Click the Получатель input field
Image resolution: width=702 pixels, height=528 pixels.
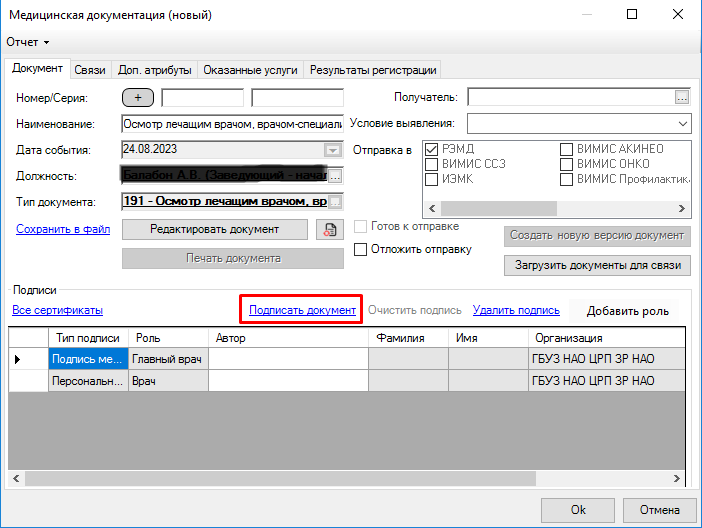click(571, 97)
